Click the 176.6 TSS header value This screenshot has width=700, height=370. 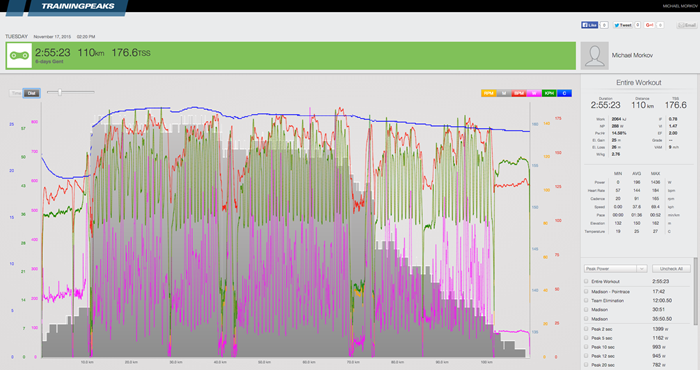click(x=131, y=53)
